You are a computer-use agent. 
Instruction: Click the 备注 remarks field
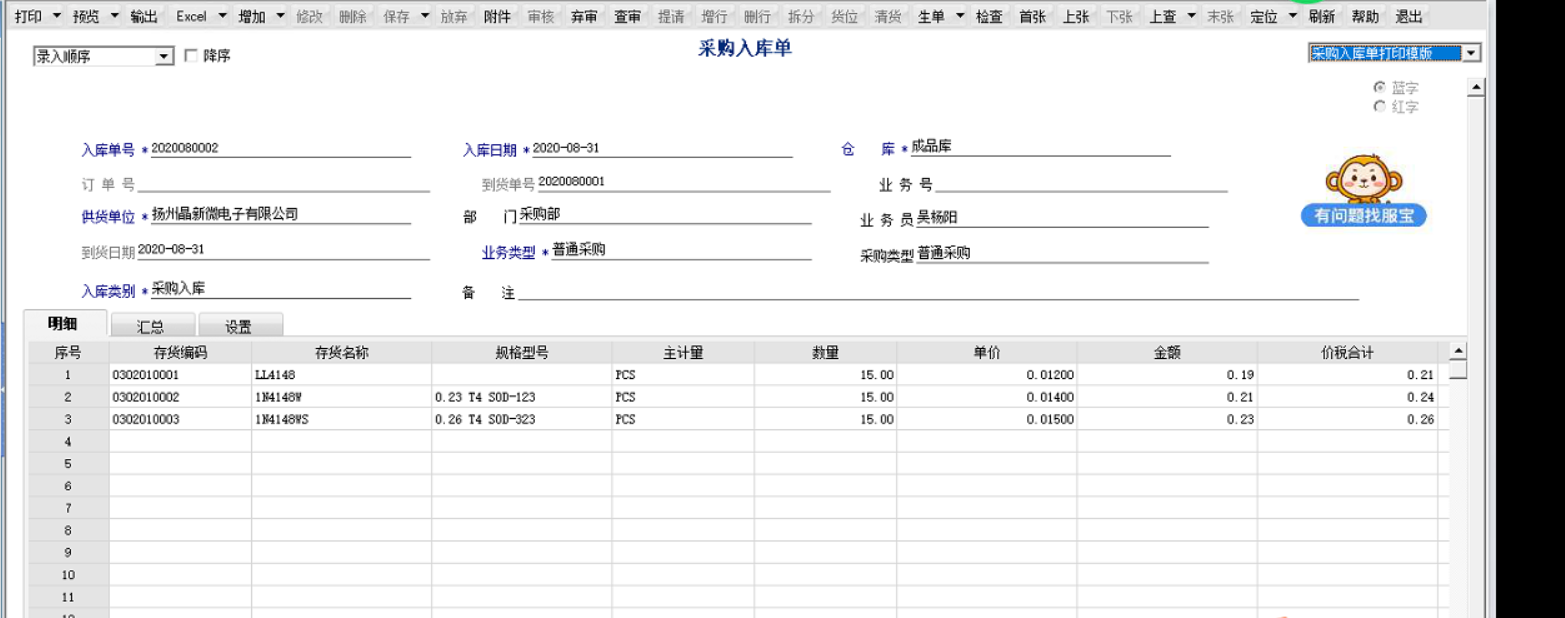coord(938,291)
